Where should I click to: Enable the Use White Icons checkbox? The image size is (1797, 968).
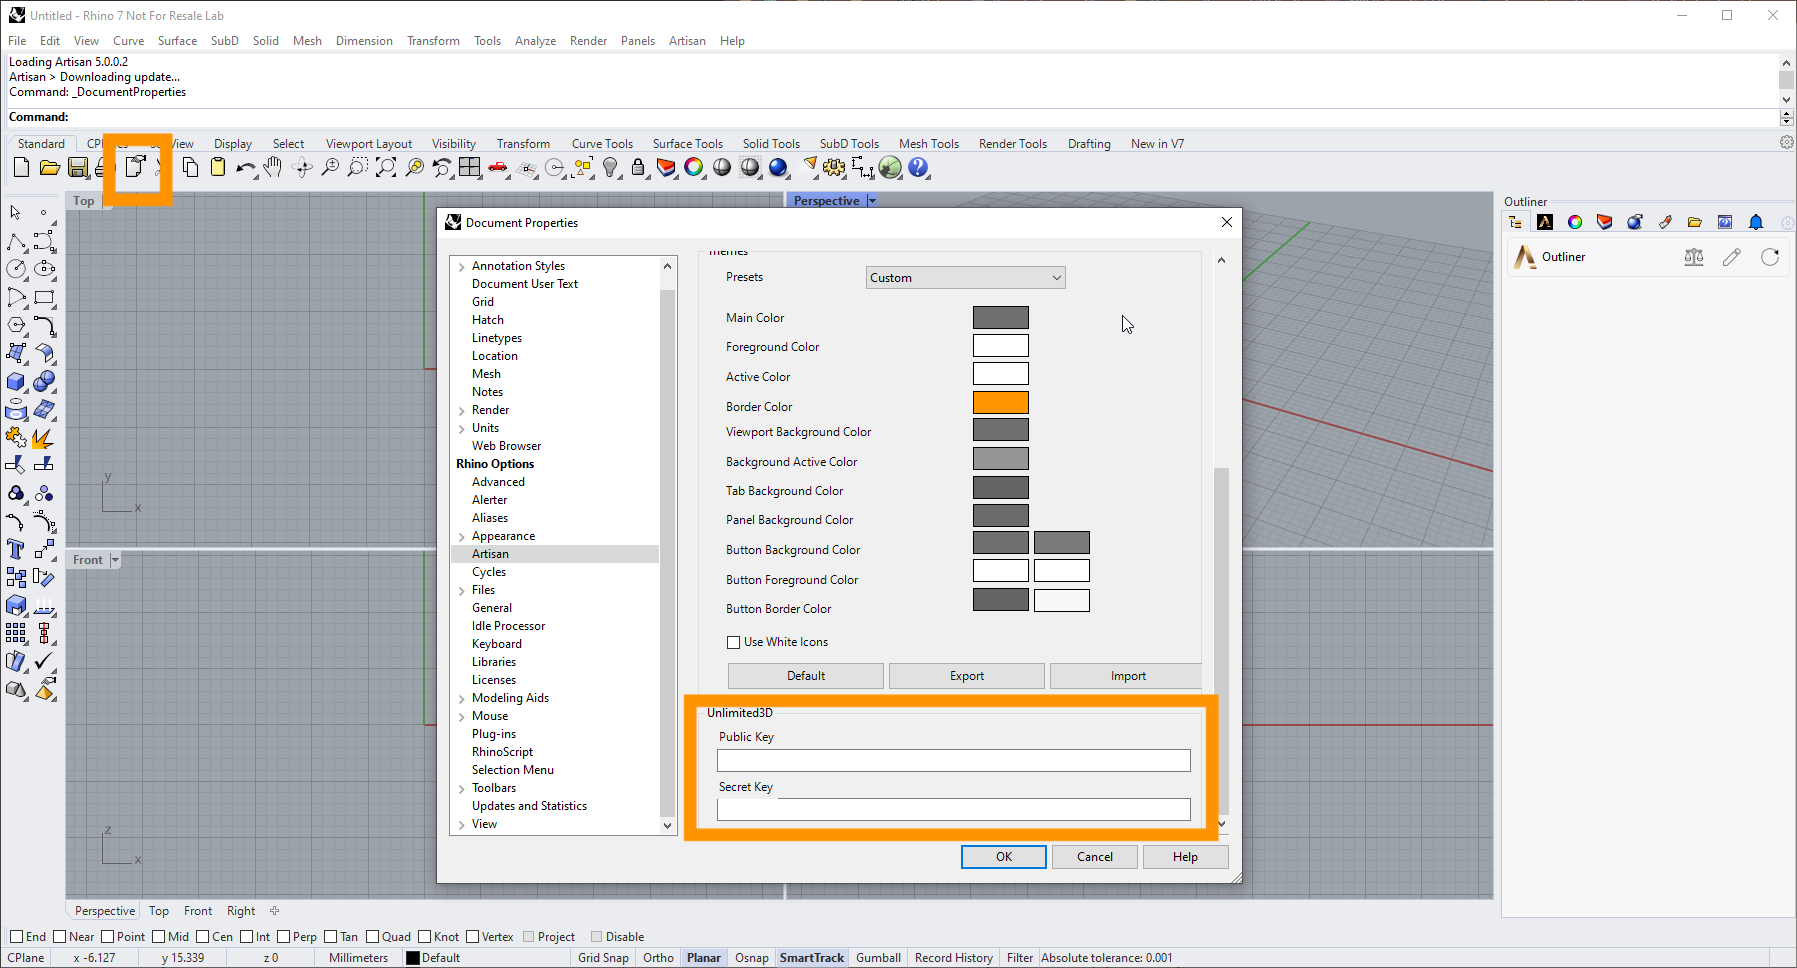click(x=734, y=642)
